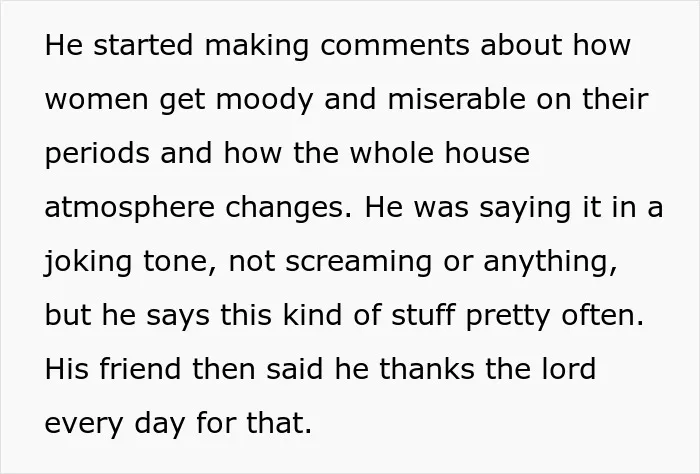This screenshot has width=700, height=474.
Task: Click the word "saying" in fourth line
Action: point(525,208)
